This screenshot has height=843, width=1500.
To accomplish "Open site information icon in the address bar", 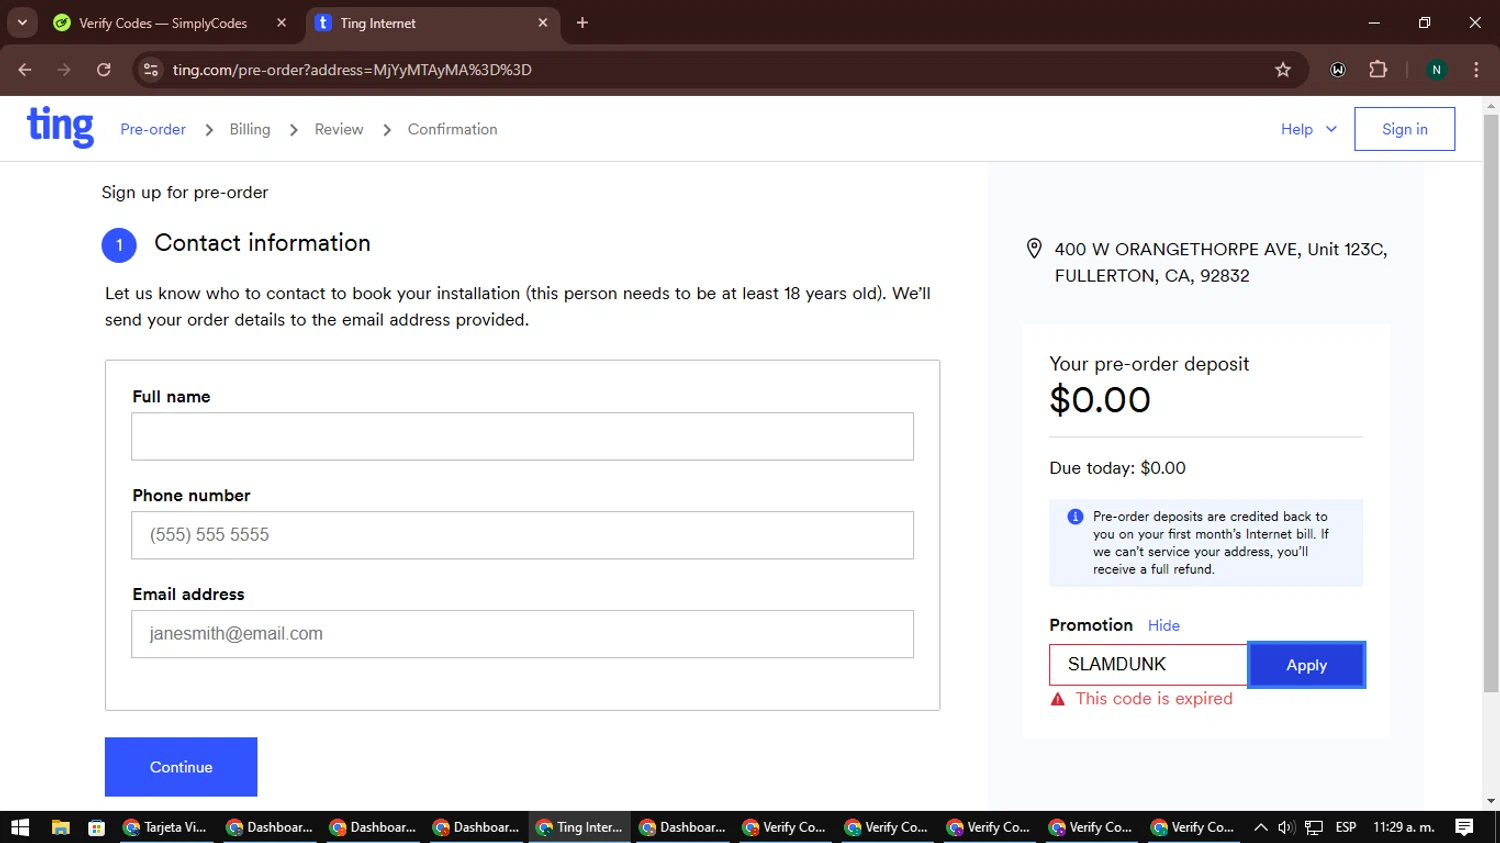I will click(151, 70).
